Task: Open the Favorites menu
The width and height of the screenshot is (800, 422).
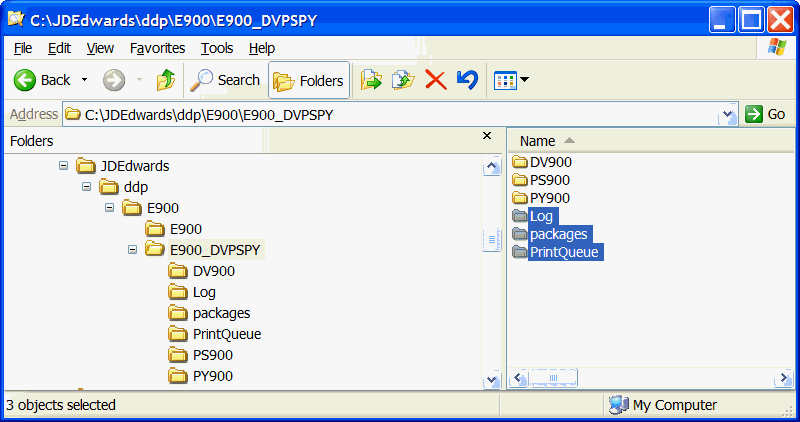Action: click(157, 48)
